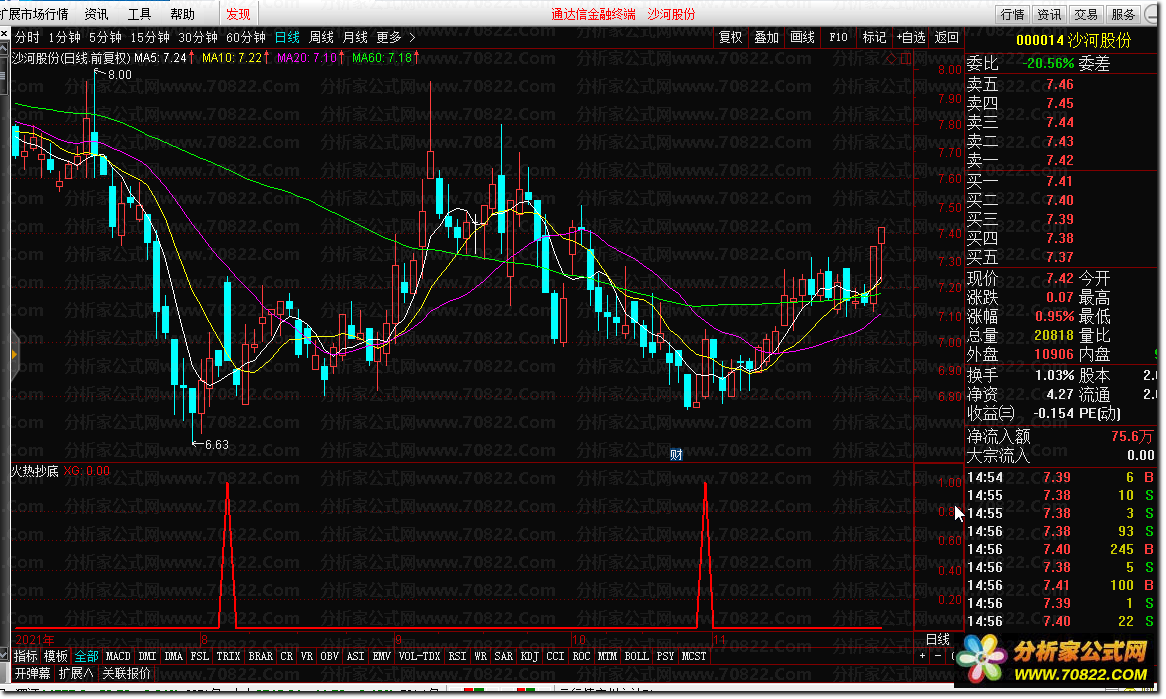The width and height of the screenshot is (1166, 699).
Task: Click the 返回 back button
Action: point(947,37)
